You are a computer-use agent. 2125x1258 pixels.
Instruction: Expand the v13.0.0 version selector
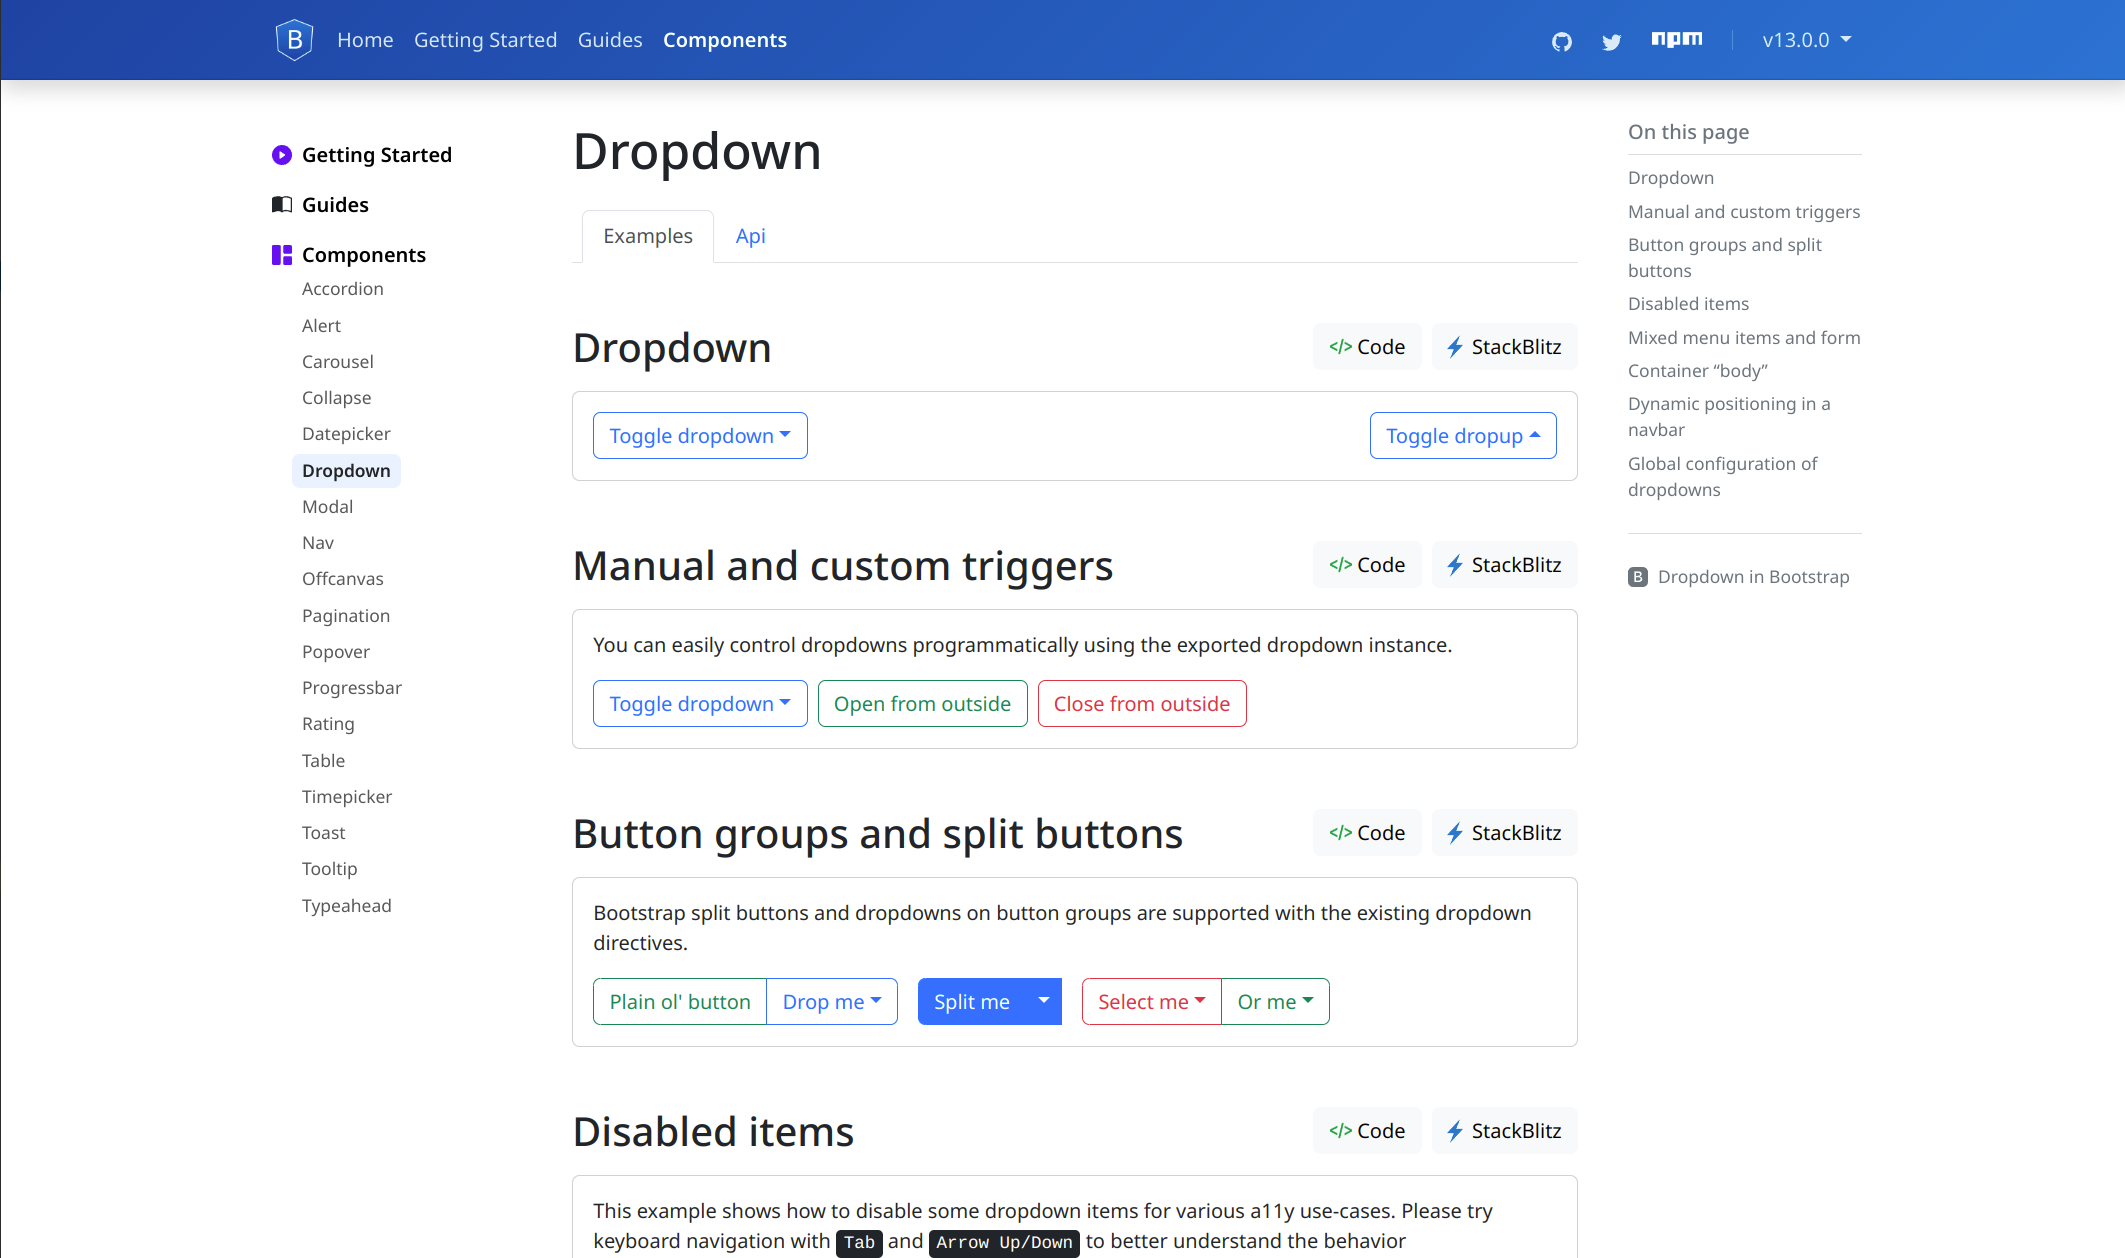click(x=1806, y=40)
